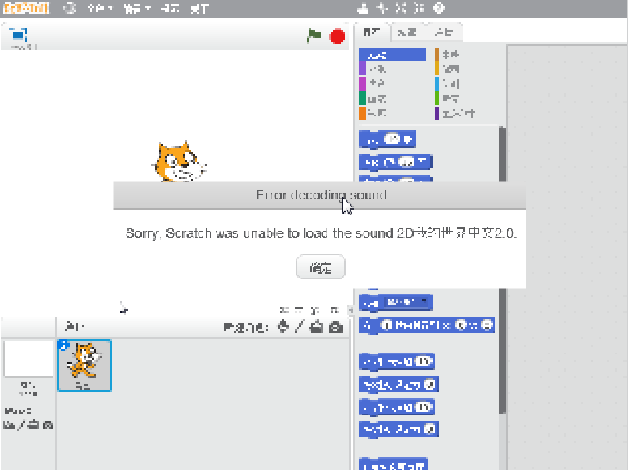Choose new sprite from library icon

point(284,326)
